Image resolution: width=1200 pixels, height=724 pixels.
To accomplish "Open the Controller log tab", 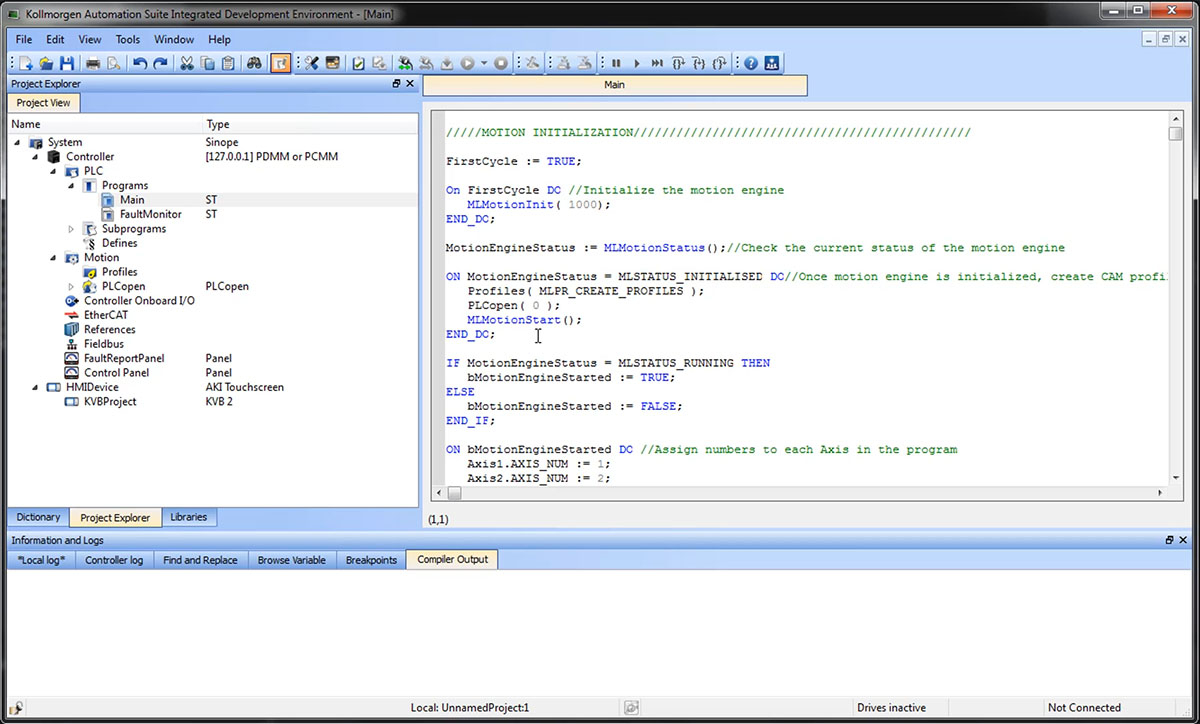I will click(x=114, y=560).
